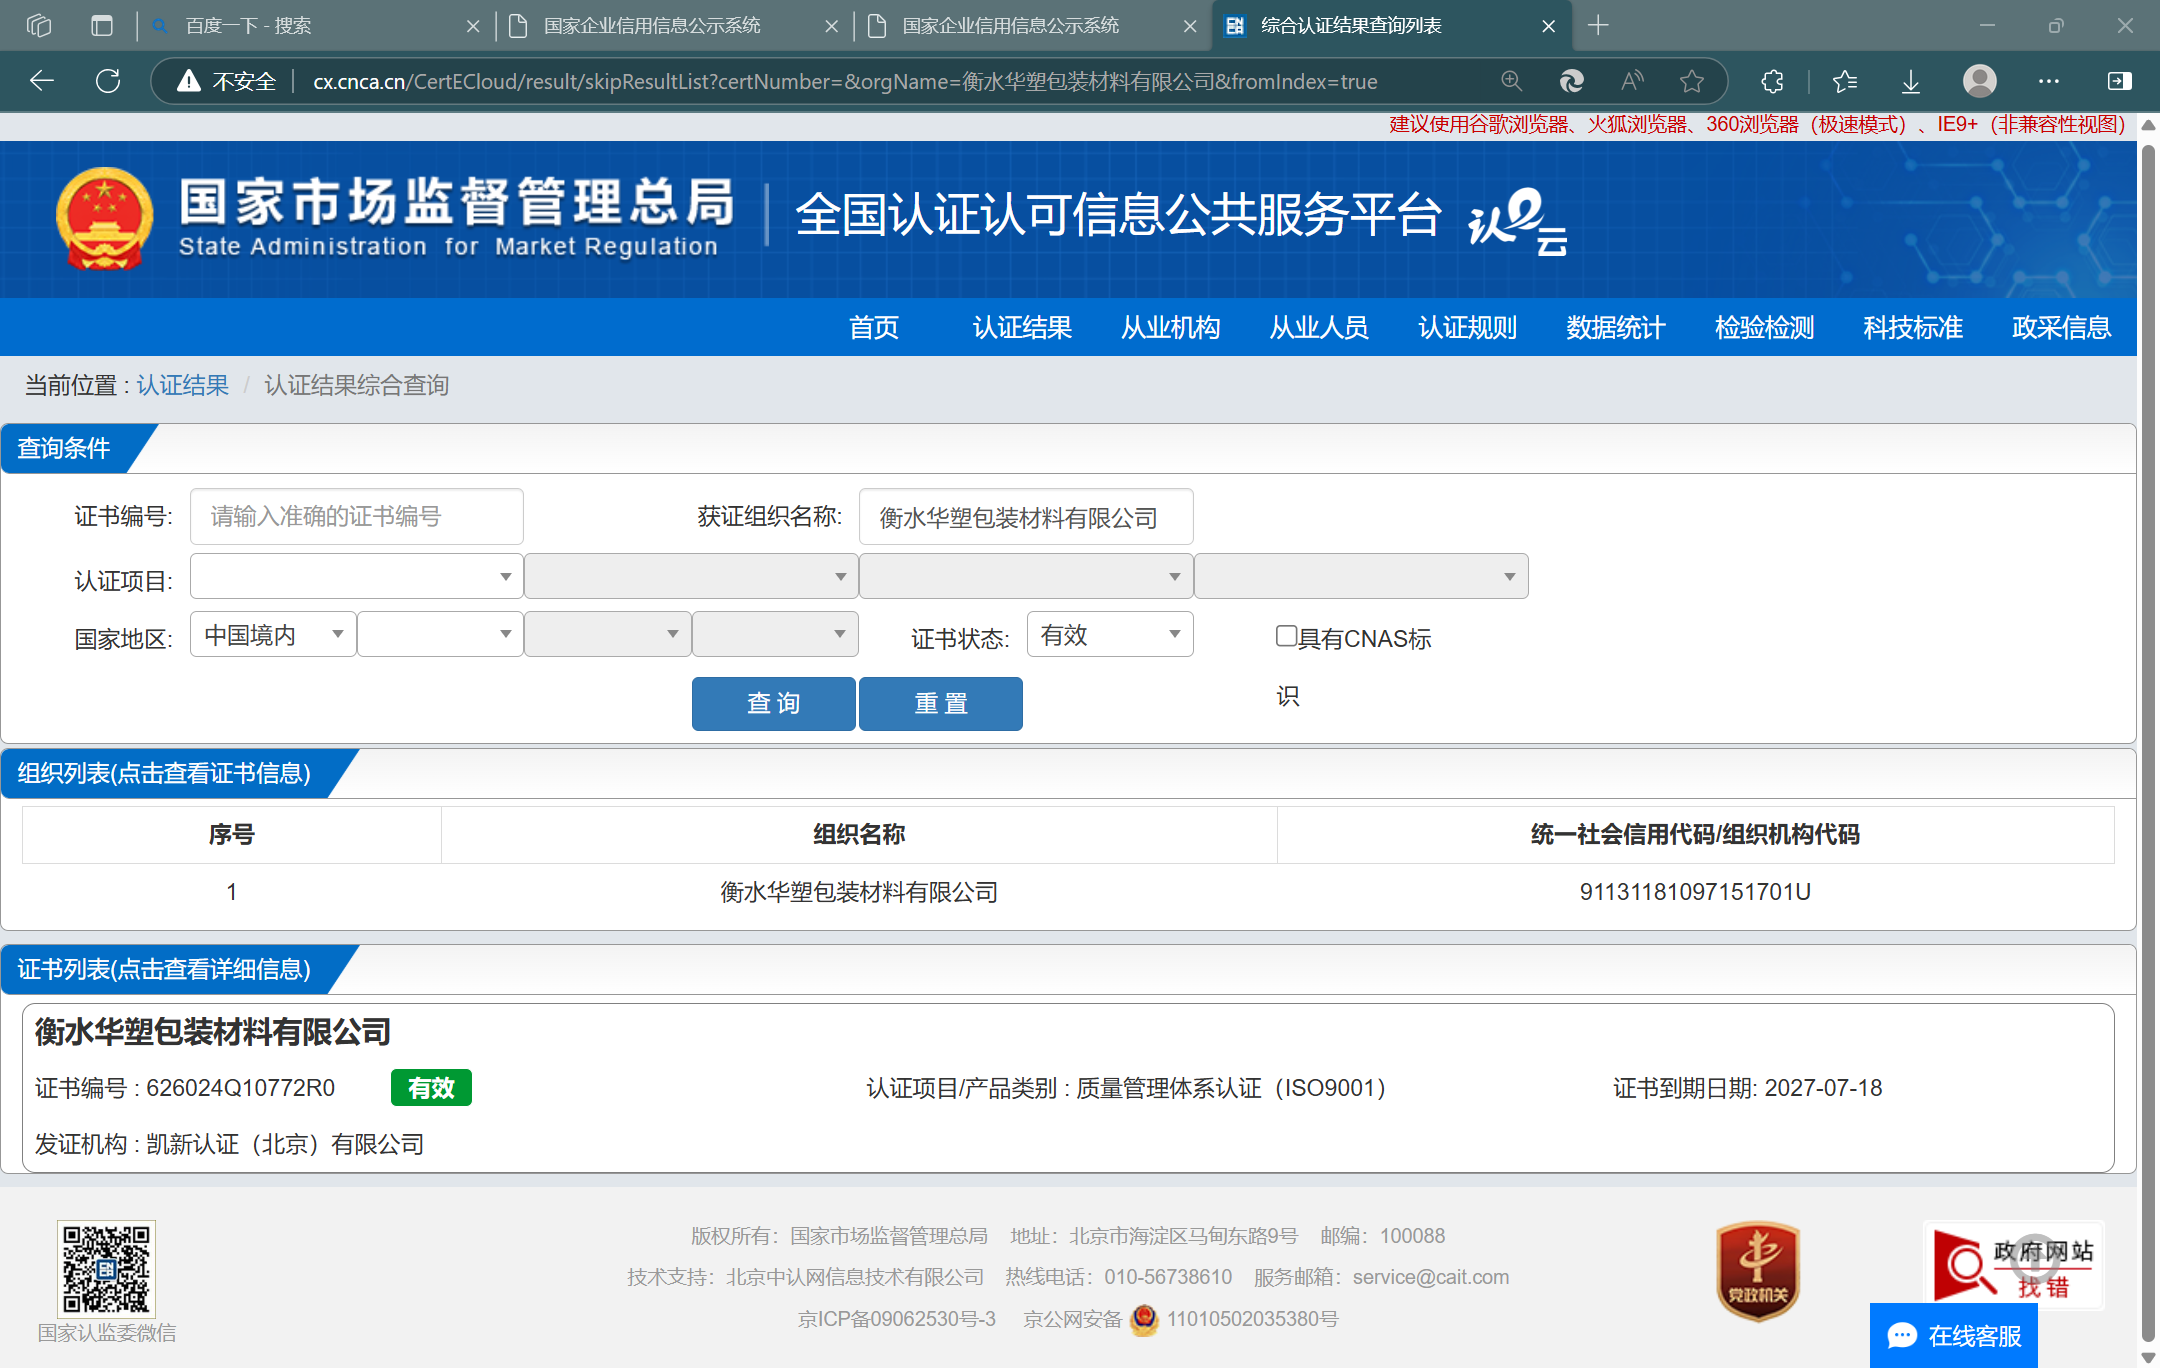Open the user profile avatar

[1980, 81]
